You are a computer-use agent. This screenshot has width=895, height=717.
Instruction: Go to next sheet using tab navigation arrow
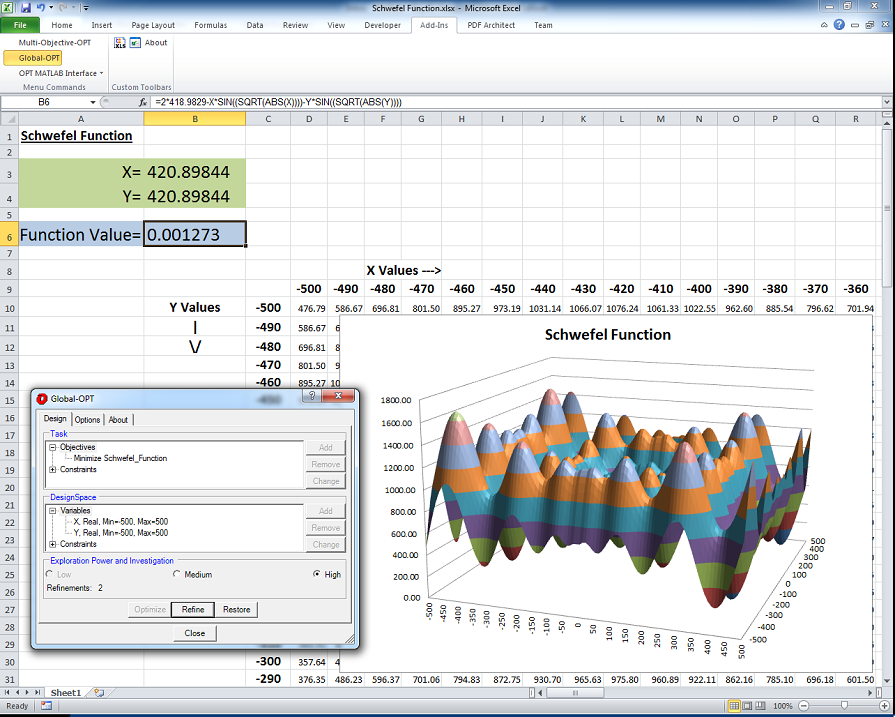pyautogui.click(x=27, y=692)
